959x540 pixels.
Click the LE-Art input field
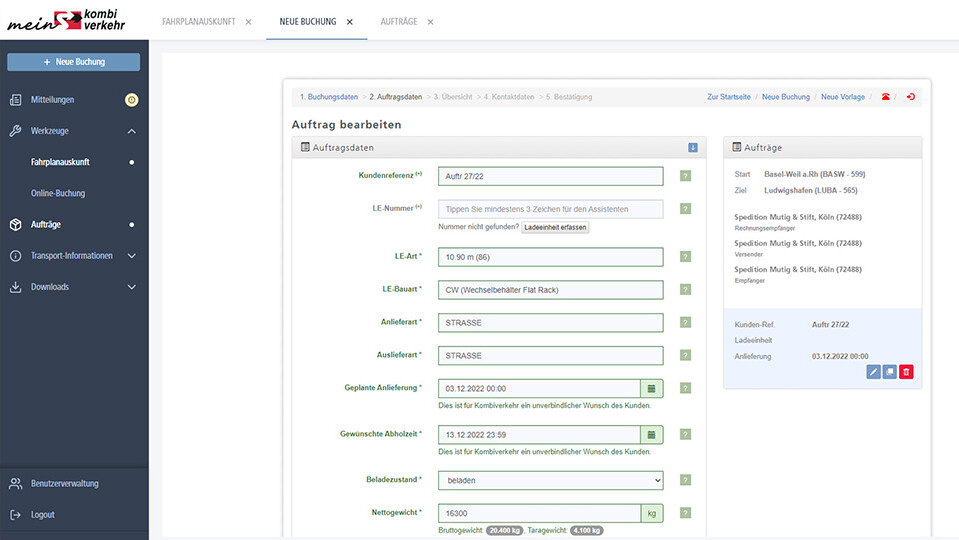pos(550,257)
